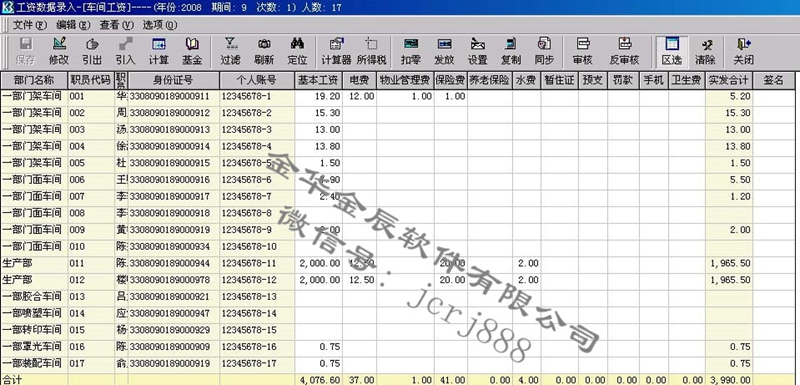Click the 实发合计 column header
The height and width of the screenshot is (385, 800).
729,80
